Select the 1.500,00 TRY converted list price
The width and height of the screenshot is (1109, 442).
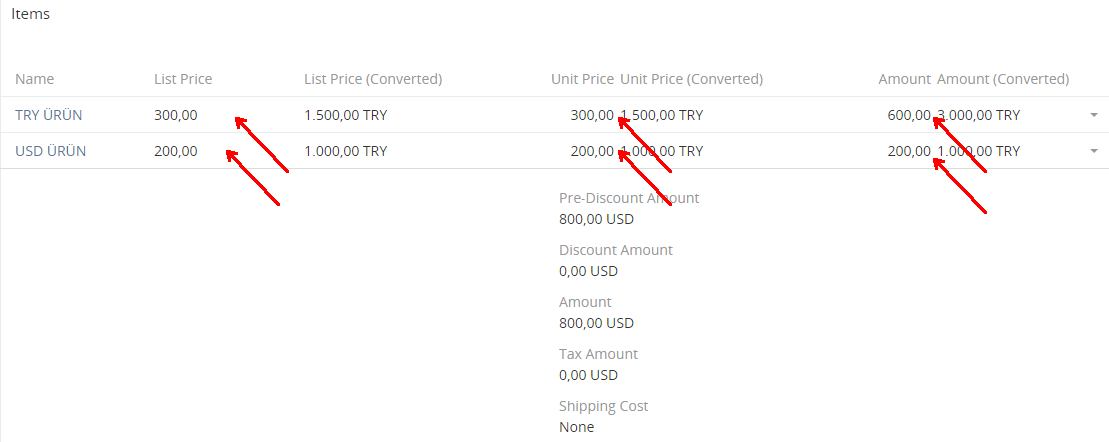pyautogui.click(x=345, y=115)
